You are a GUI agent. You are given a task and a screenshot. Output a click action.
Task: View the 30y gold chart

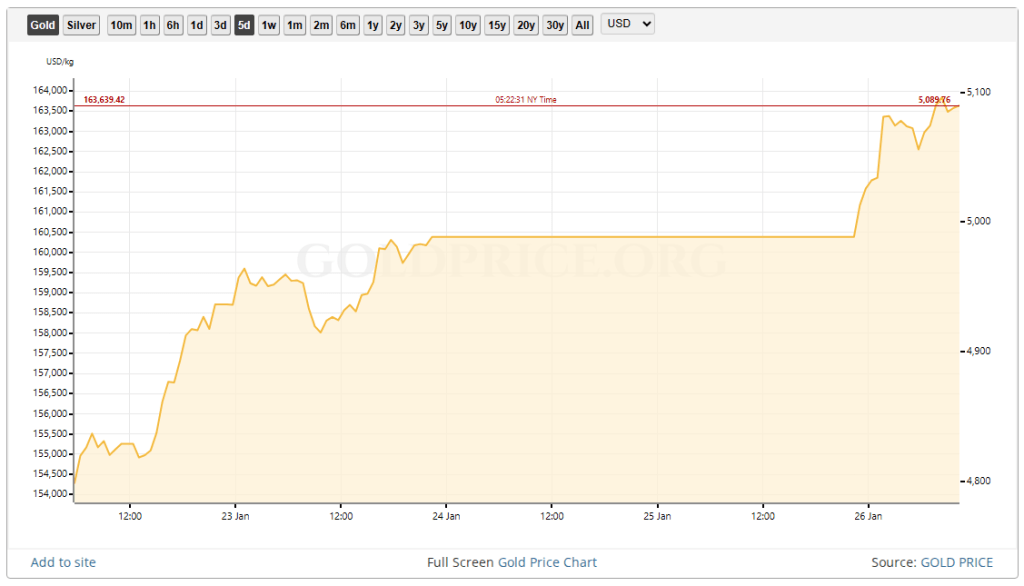555,24
